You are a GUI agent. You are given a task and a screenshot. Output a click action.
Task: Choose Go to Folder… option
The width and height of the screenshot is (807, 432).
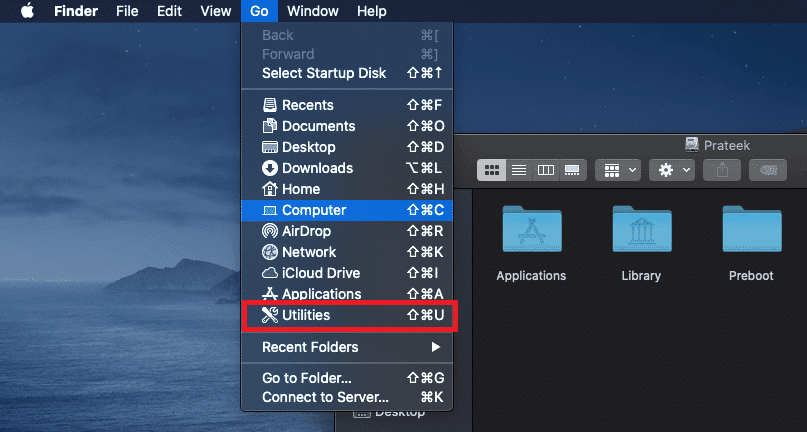tap(347, 378)
